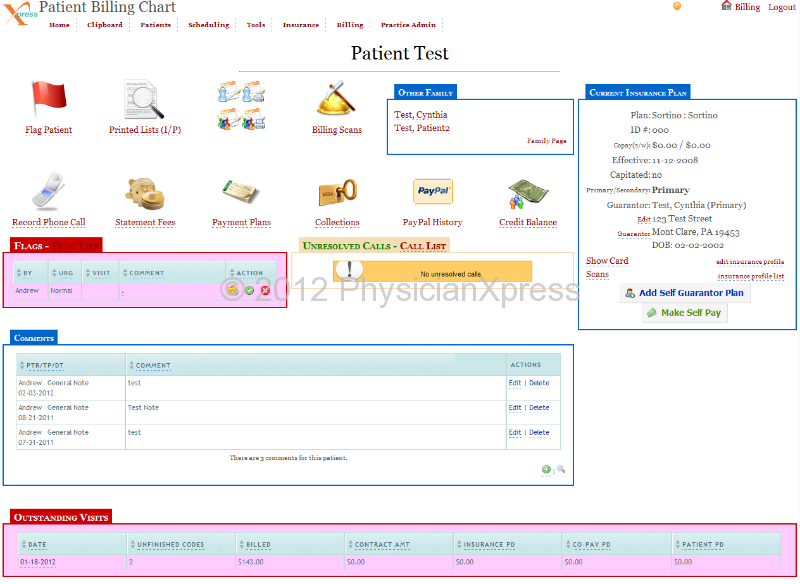
Task: Sort outstanding visits by Date column
Action: tap(37, 545)
